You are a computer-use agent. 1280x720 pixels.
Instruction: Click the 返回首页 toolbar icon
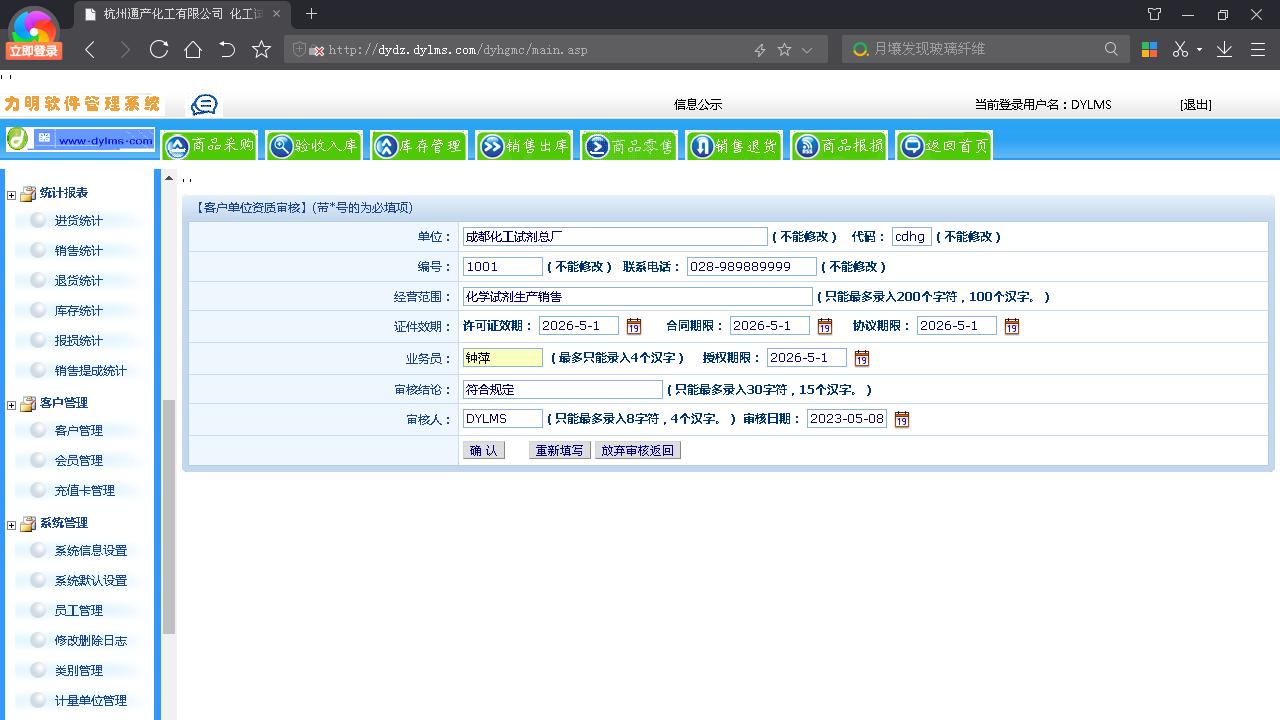tap(943, 144)
